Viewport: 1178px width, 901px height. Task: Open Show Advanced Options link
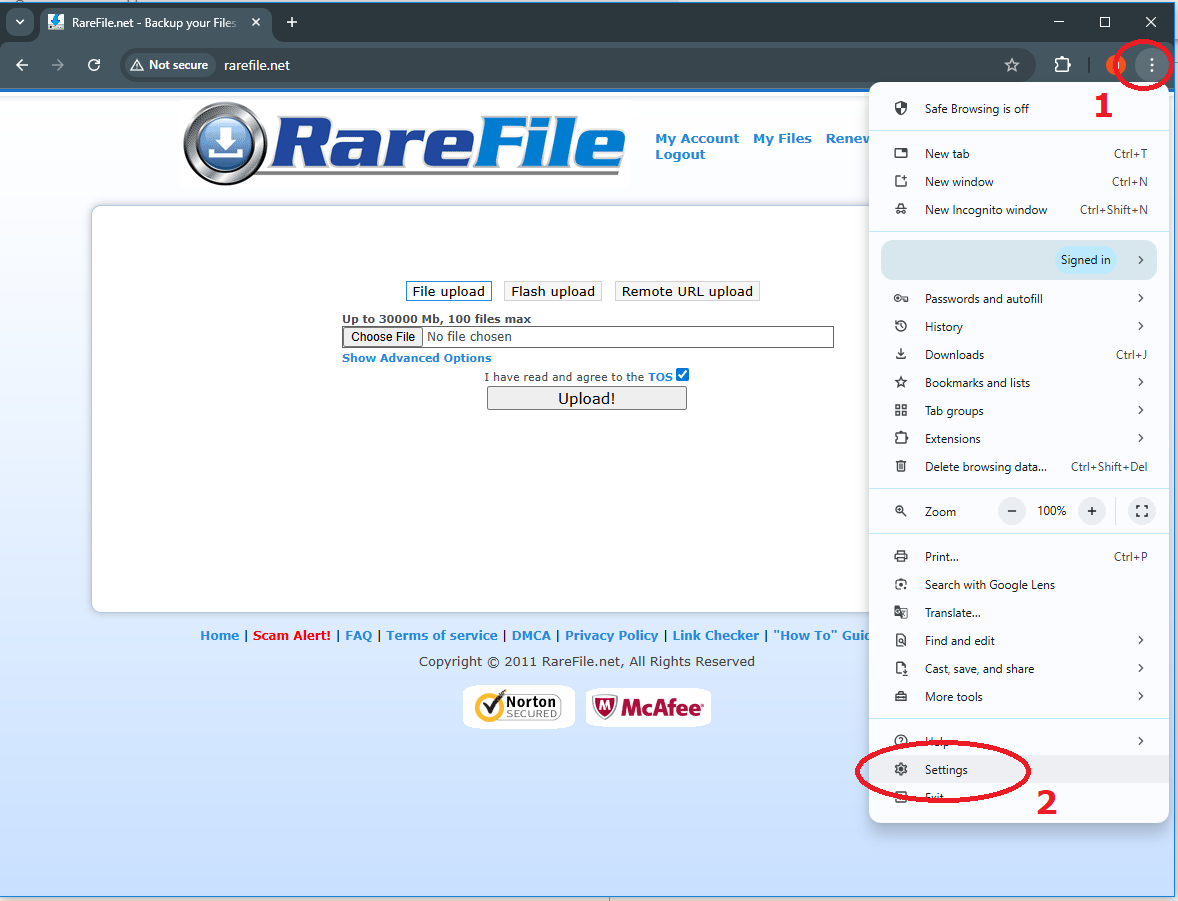click(416, 358)
